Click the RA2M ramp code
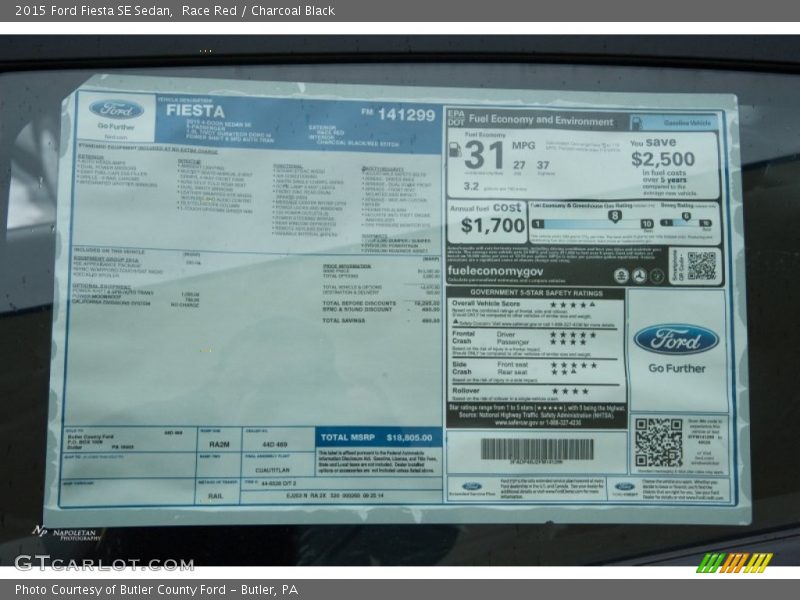 [219, 444]
